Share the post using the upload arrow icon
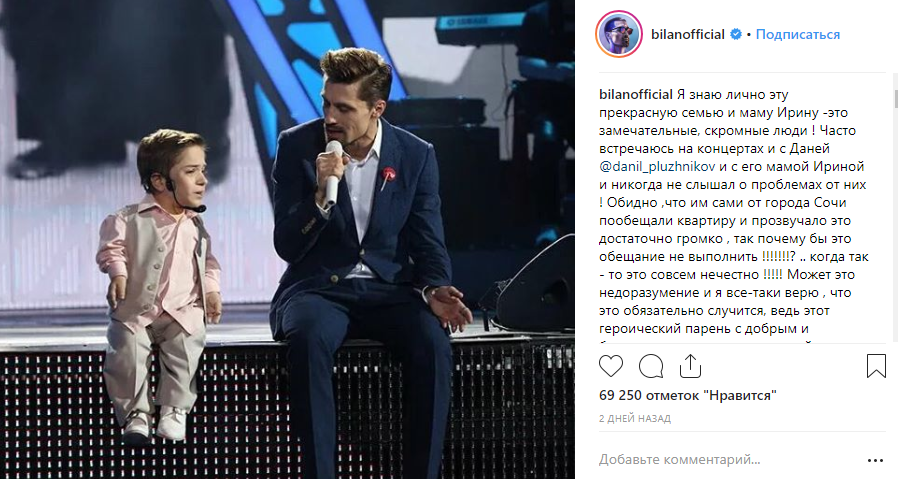 click(690, 366)
